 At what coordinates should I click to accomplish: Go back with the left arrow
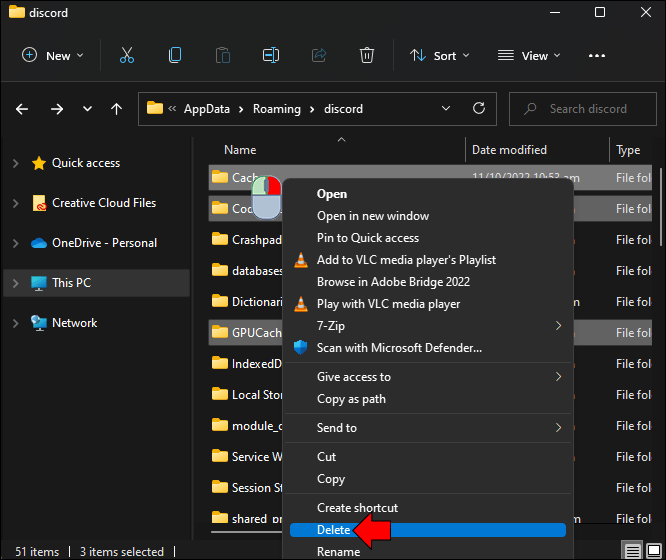tap(22, 109)
